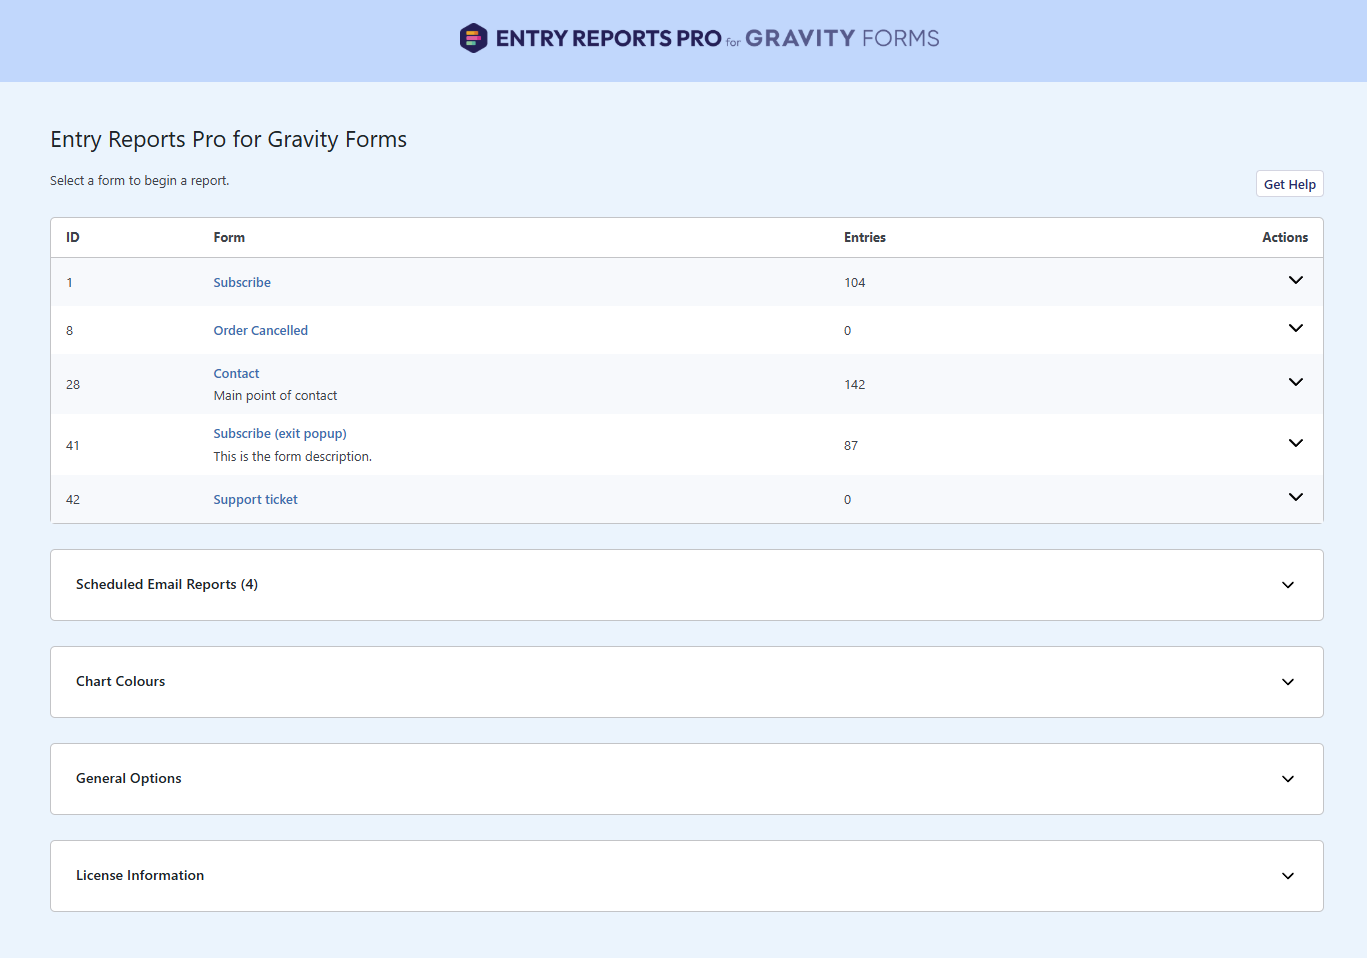Click the form ID 1 link

point(69,282)
